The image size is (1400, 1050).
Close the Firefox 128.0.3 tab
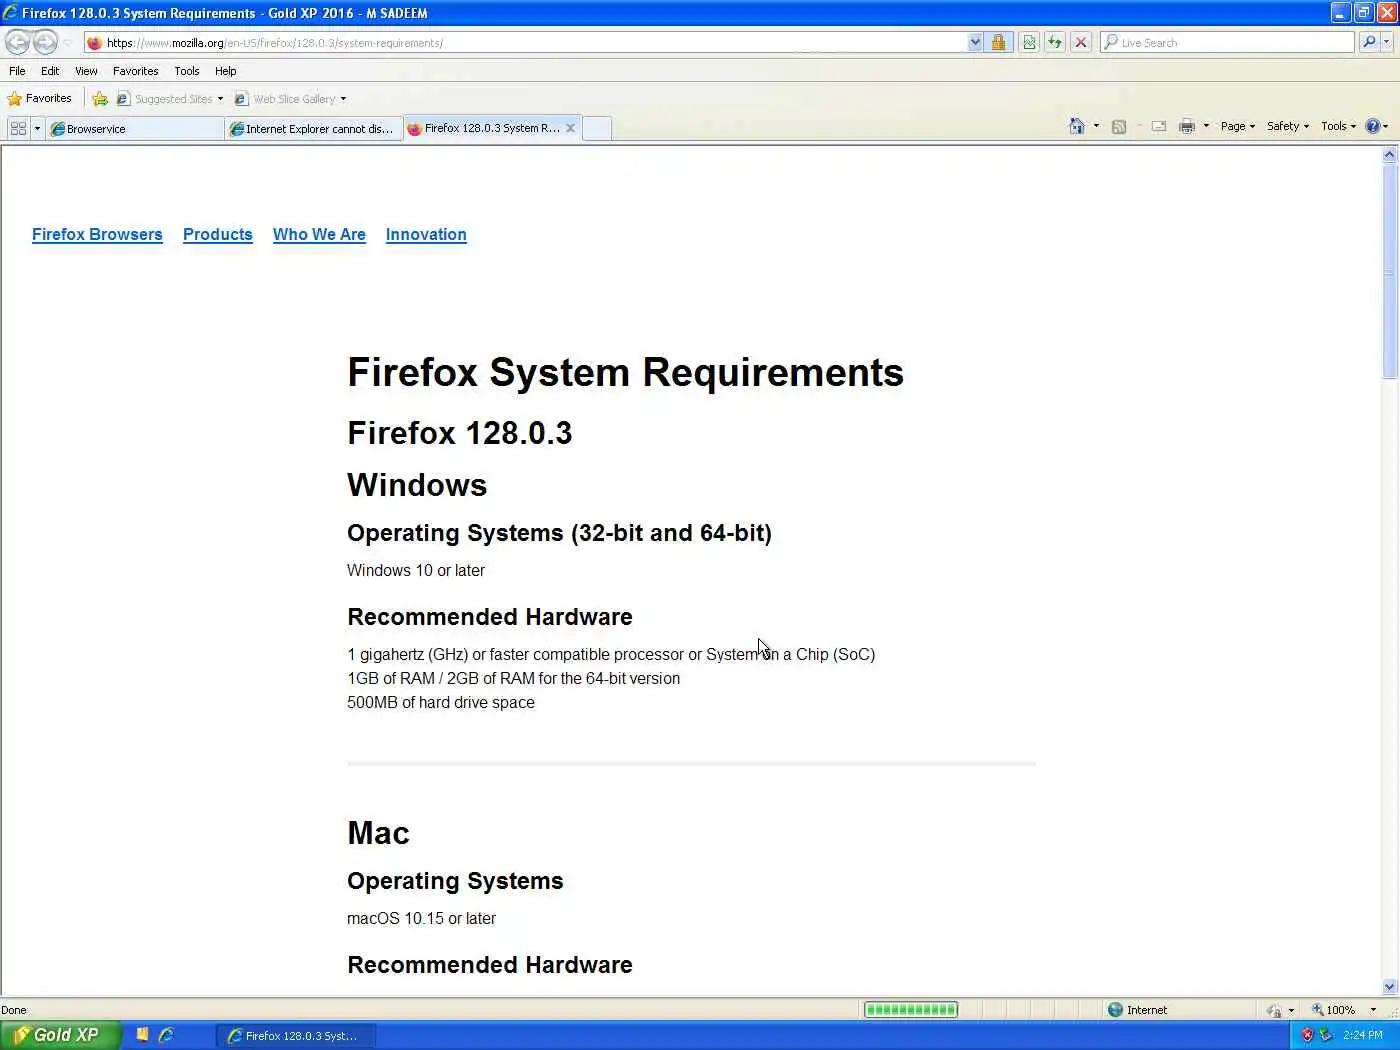tap(571, 128)
